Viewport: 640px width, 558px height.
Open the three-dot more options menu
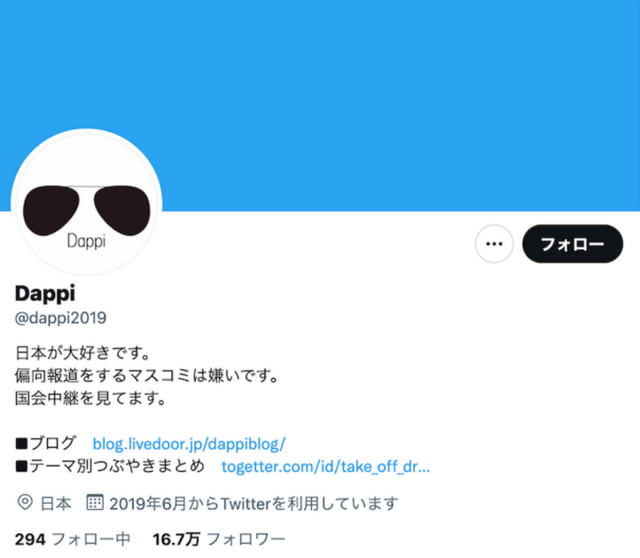pyautogui.click(x=494, y=244)
